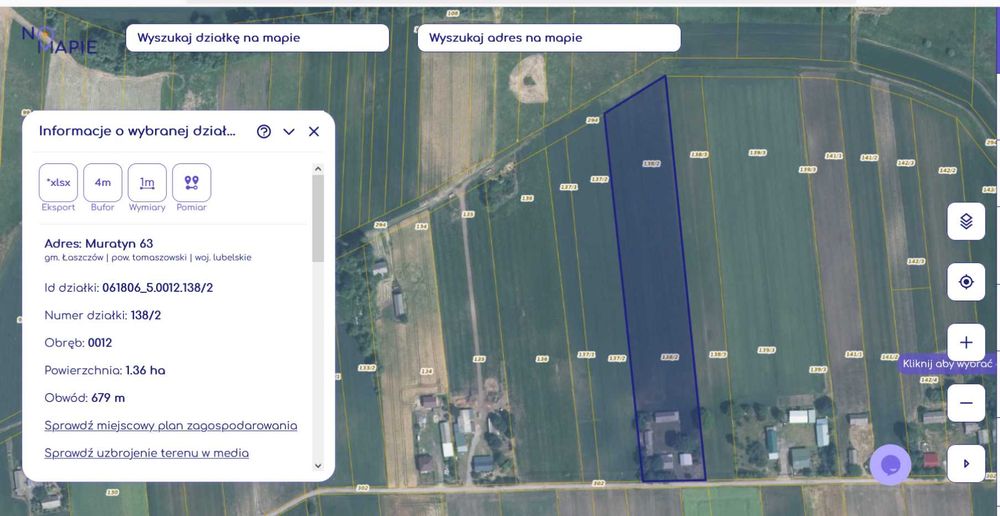
Task: Click the info panel scrollbar thumb
Action: (x=318, y=218)
